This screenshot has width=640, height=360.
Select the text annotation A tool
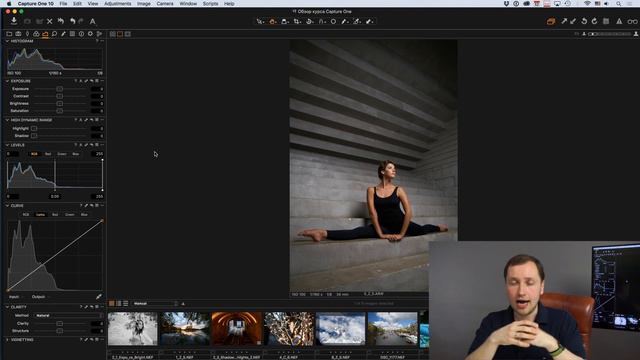pos(93,21)
